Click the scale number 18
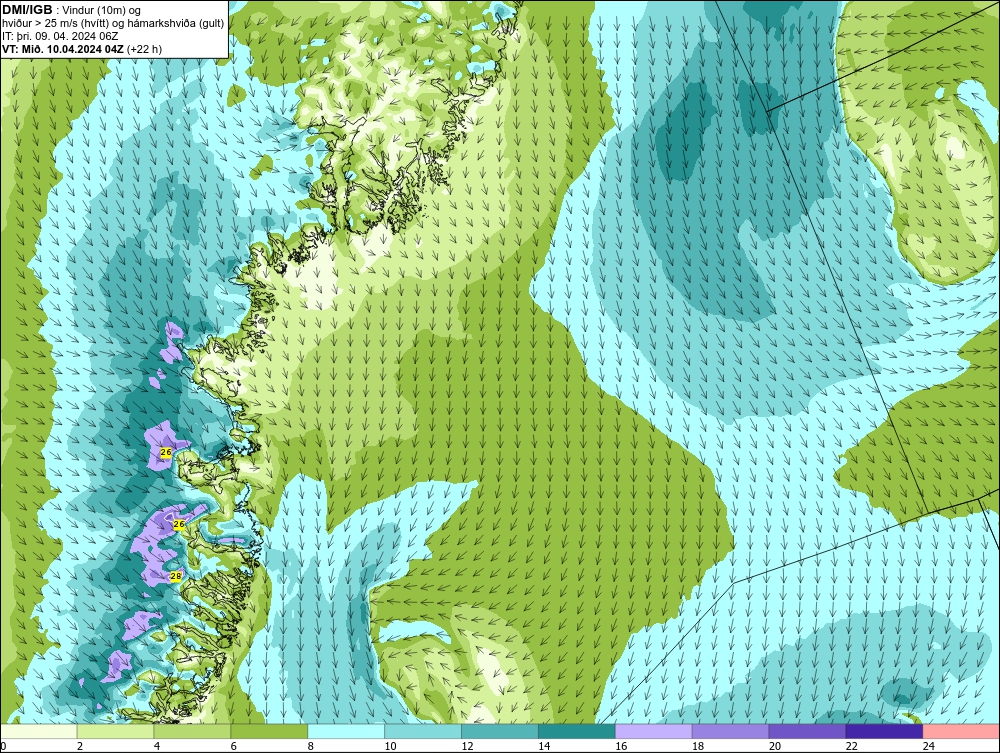The image size is (1000, 753). (x=698, y=746)
